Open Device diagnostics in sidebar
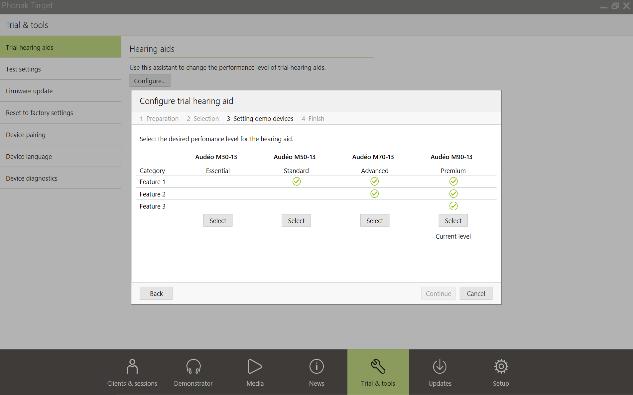 [x=61, y=178]
